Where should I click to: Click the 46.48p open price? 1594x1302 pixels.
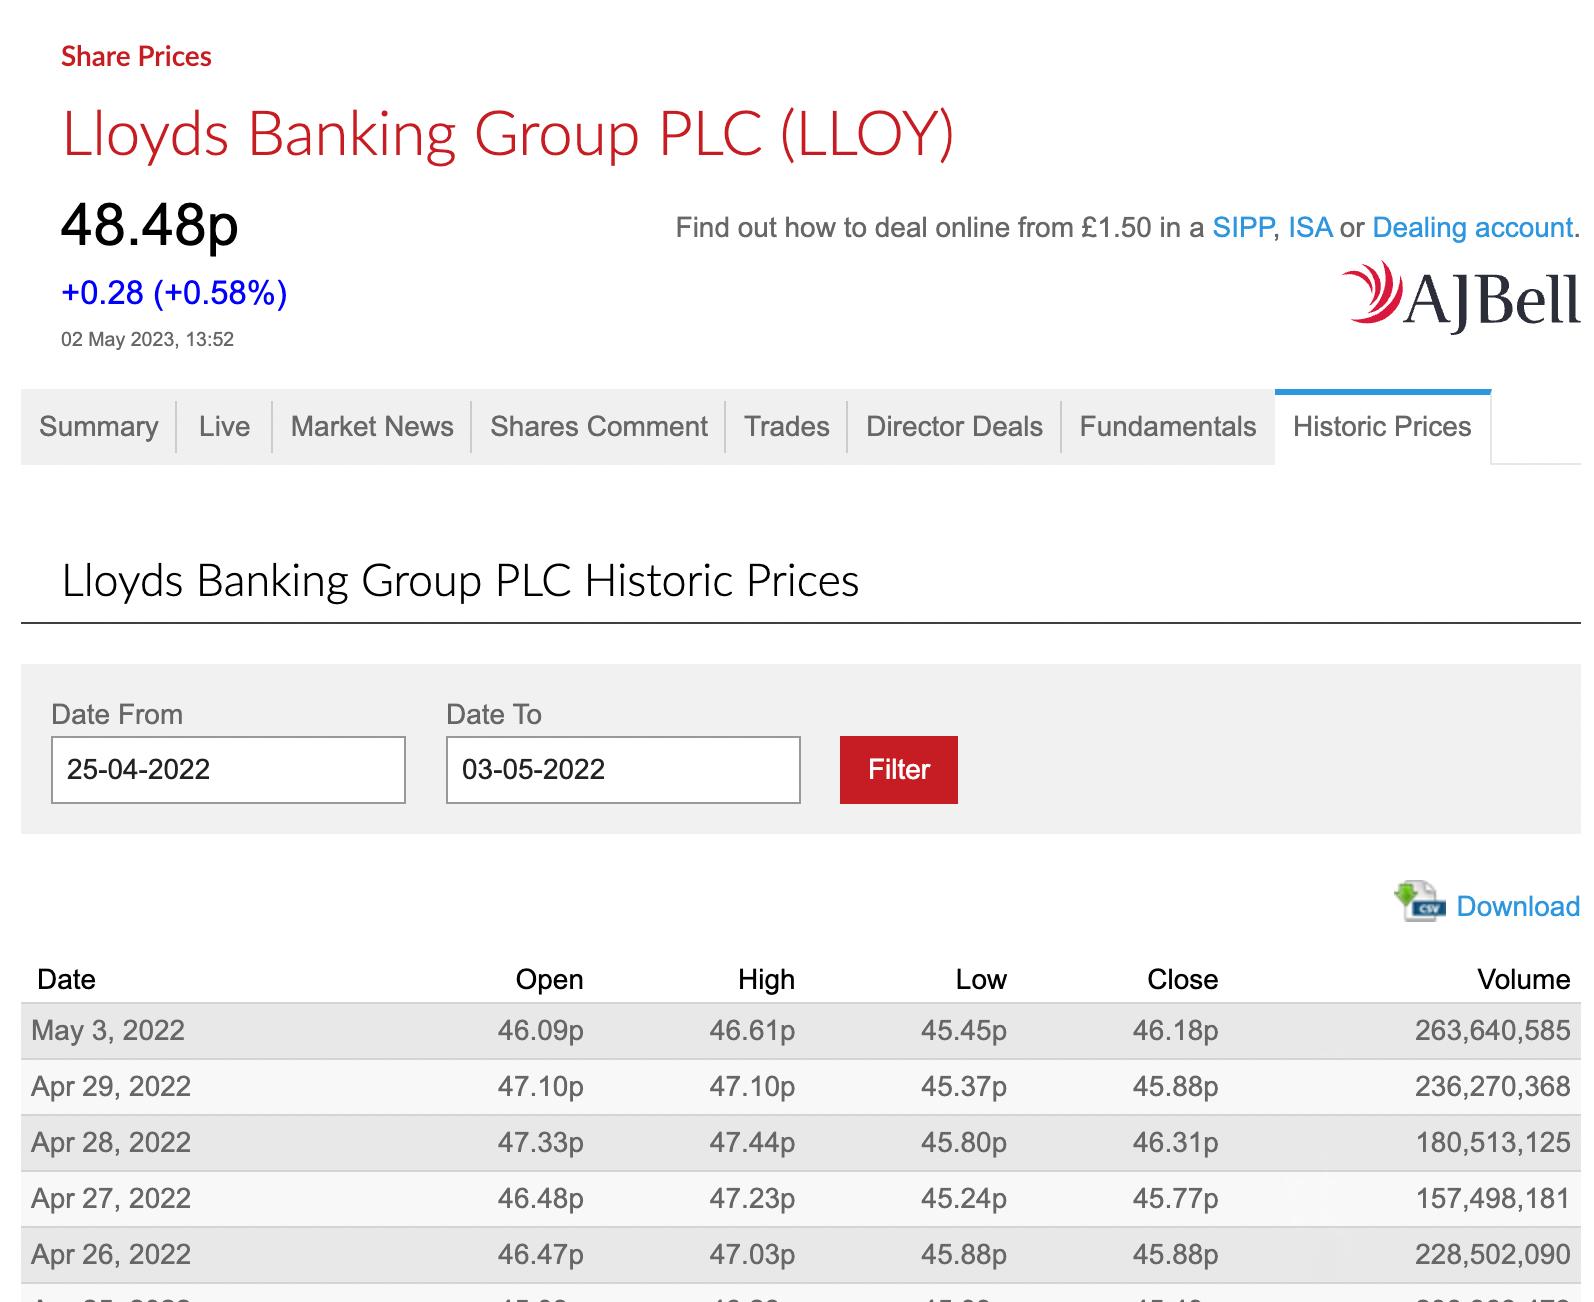coord(540,1199)
